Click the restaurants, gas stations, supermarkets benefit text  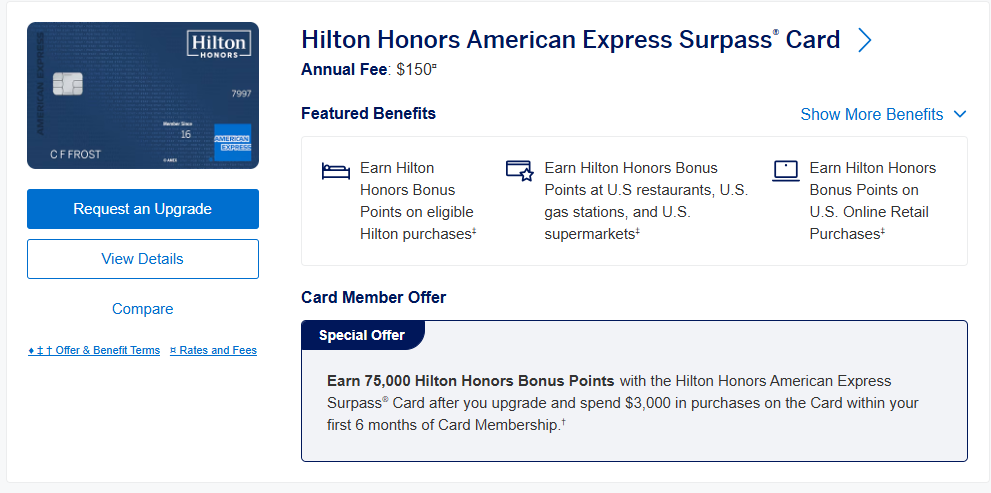pyautogui.click(x=646, y=201)
